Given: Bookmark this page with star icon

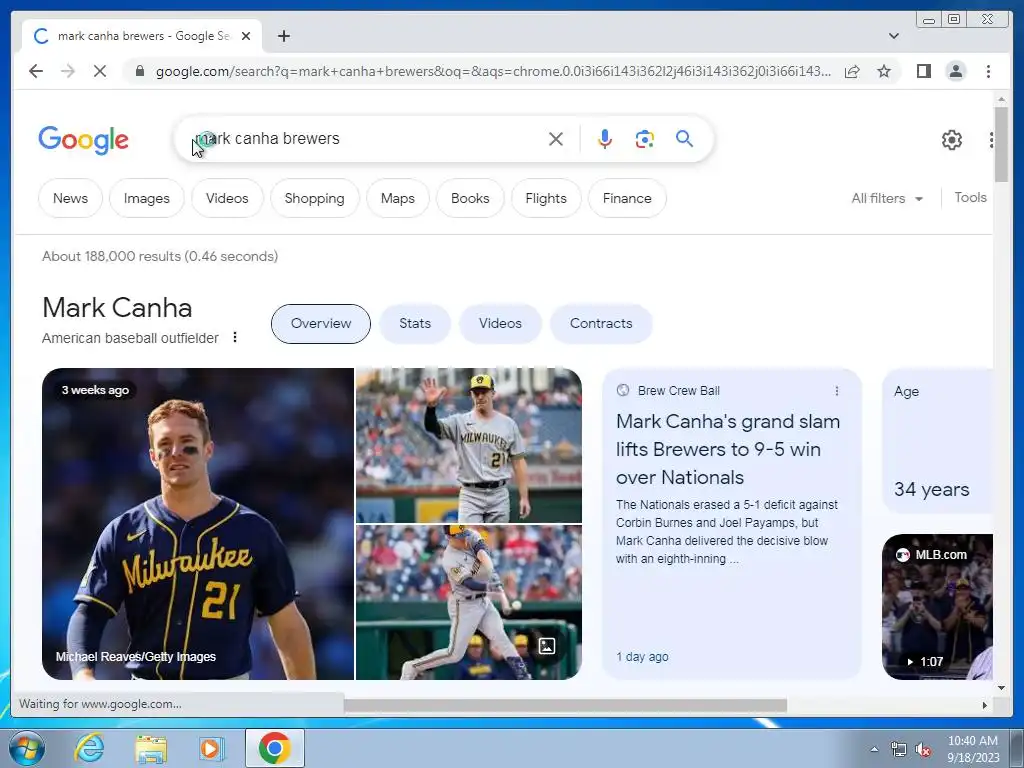Looking at the screenshot, I should [884, 71].
